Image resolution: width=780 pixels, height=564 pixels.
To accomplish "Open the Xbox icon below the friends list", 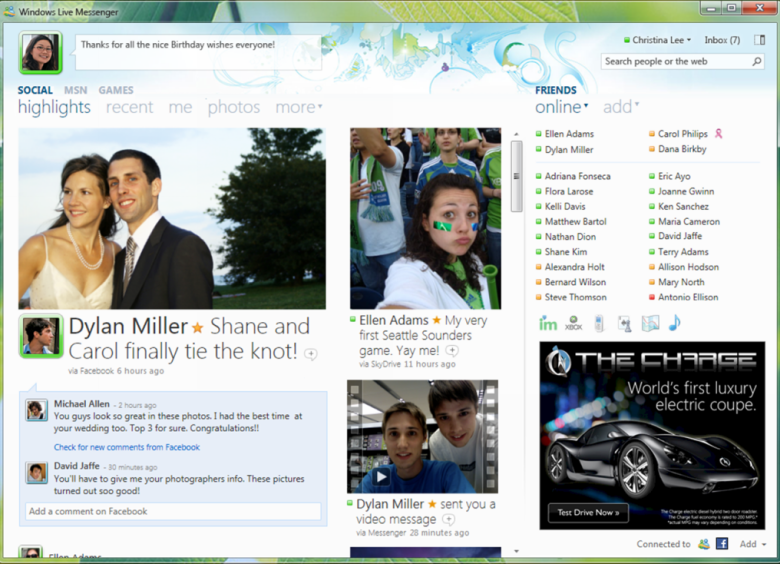I will 574,323.
